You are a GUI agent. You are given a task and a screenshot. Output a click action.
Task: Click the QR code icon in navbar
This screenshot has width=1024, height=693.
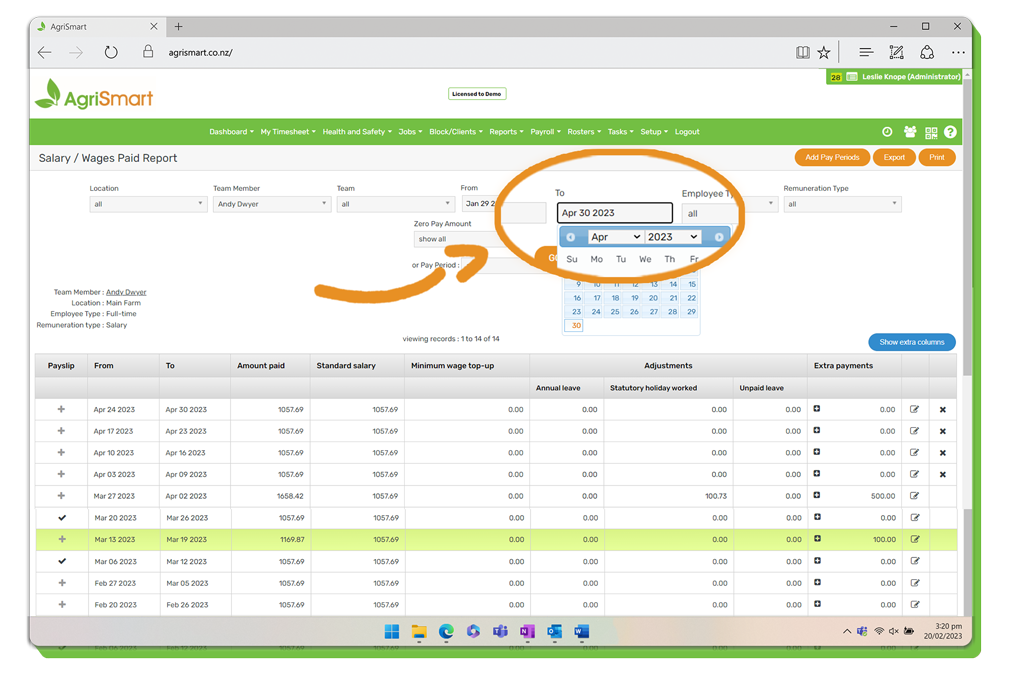pos(931,132)
